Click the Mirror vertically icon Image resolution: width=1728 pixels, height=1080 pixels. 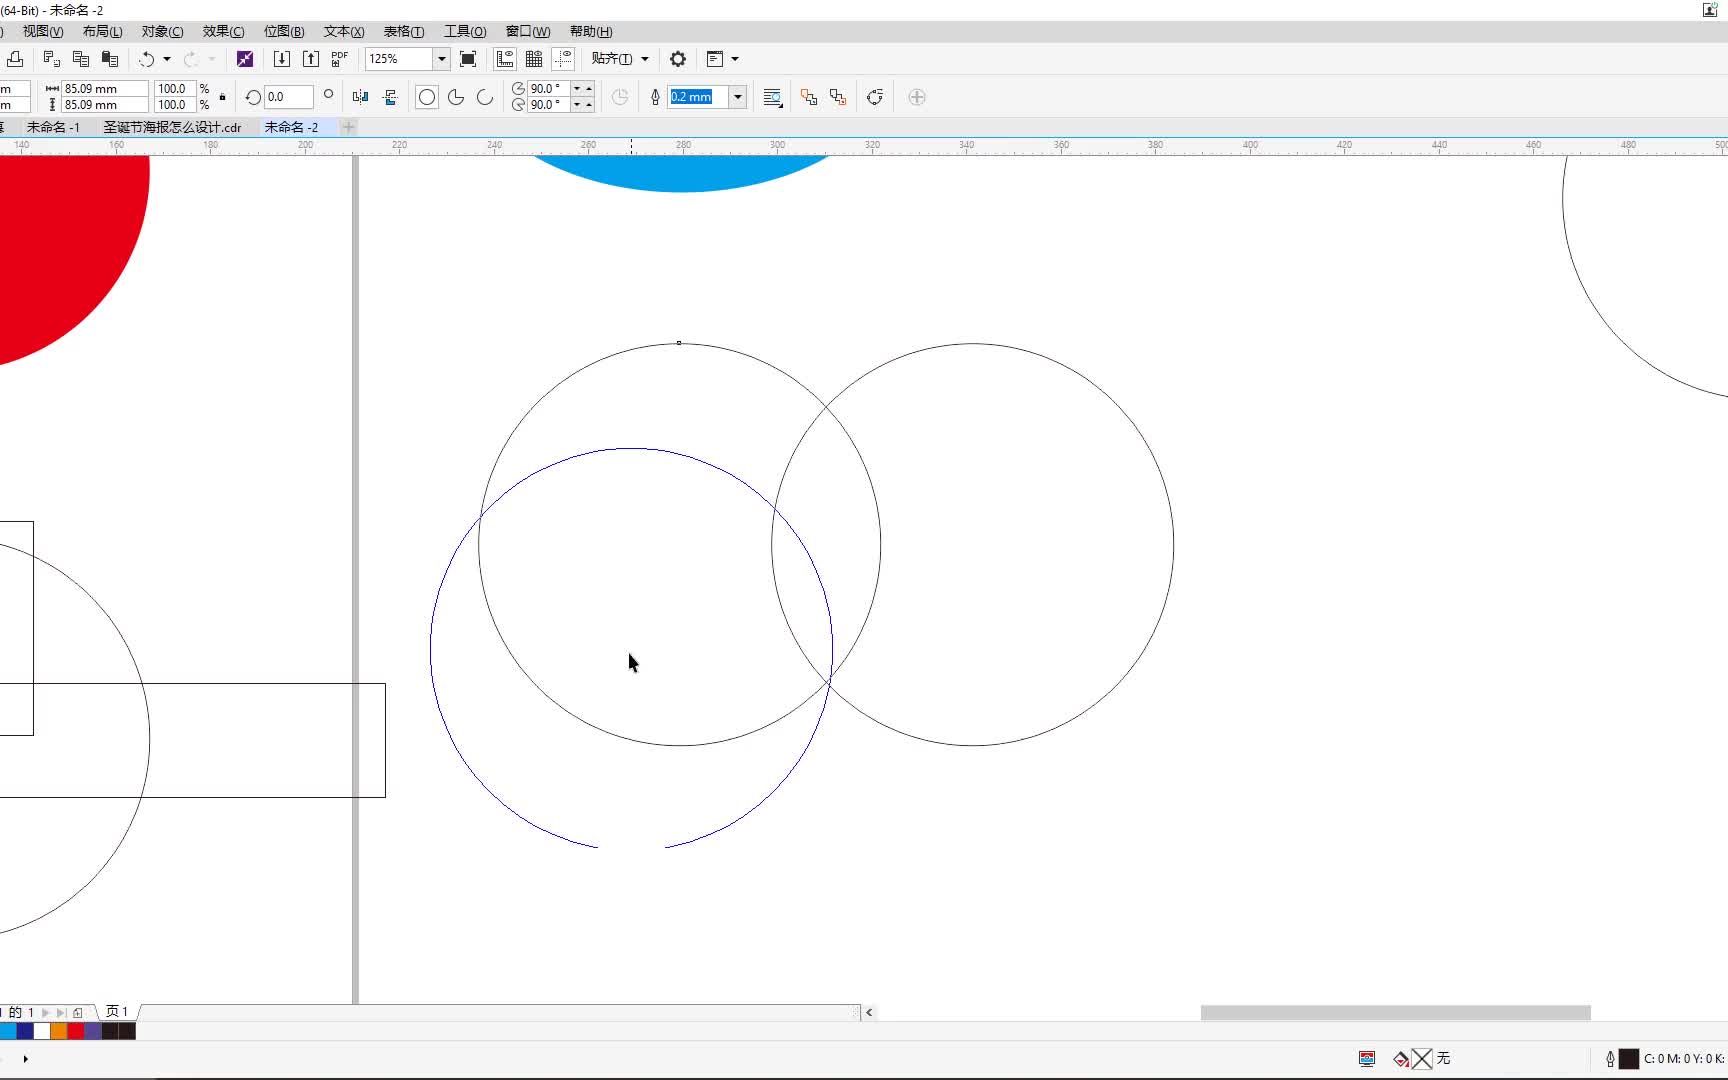[390, 97]
